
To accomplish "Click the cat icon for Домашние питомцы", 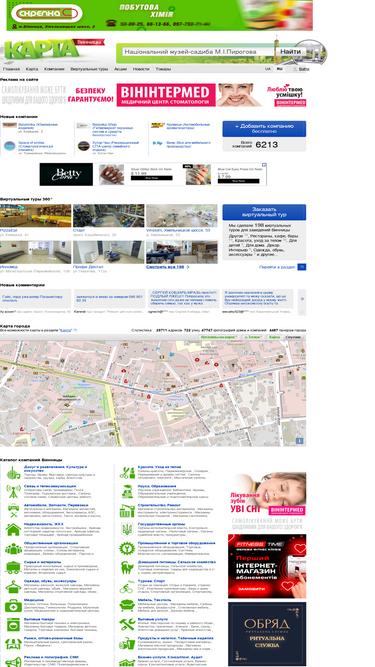I will click(127, 567).
